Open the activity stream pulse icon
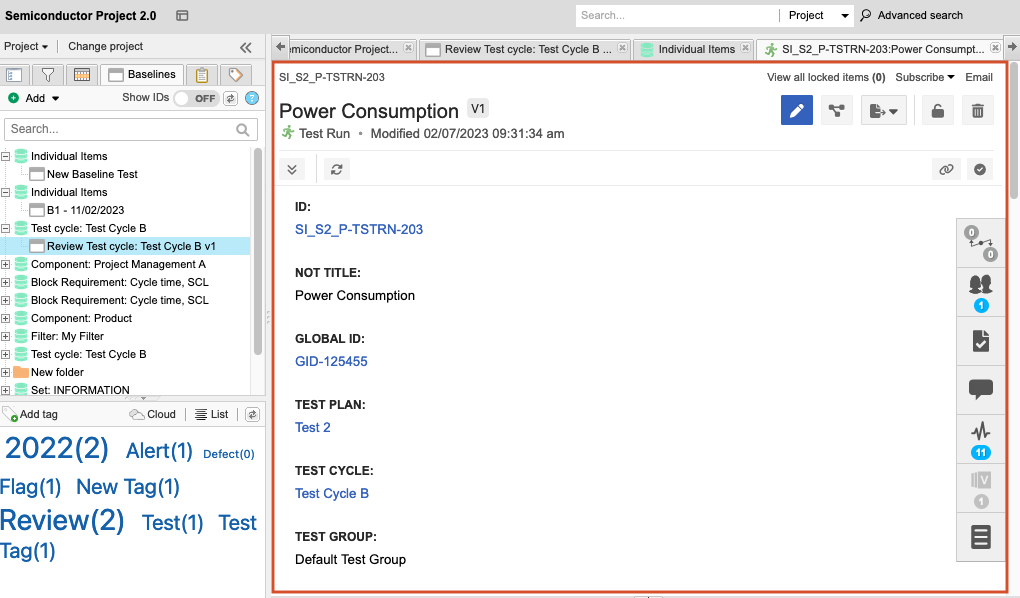 pos(980,432)
